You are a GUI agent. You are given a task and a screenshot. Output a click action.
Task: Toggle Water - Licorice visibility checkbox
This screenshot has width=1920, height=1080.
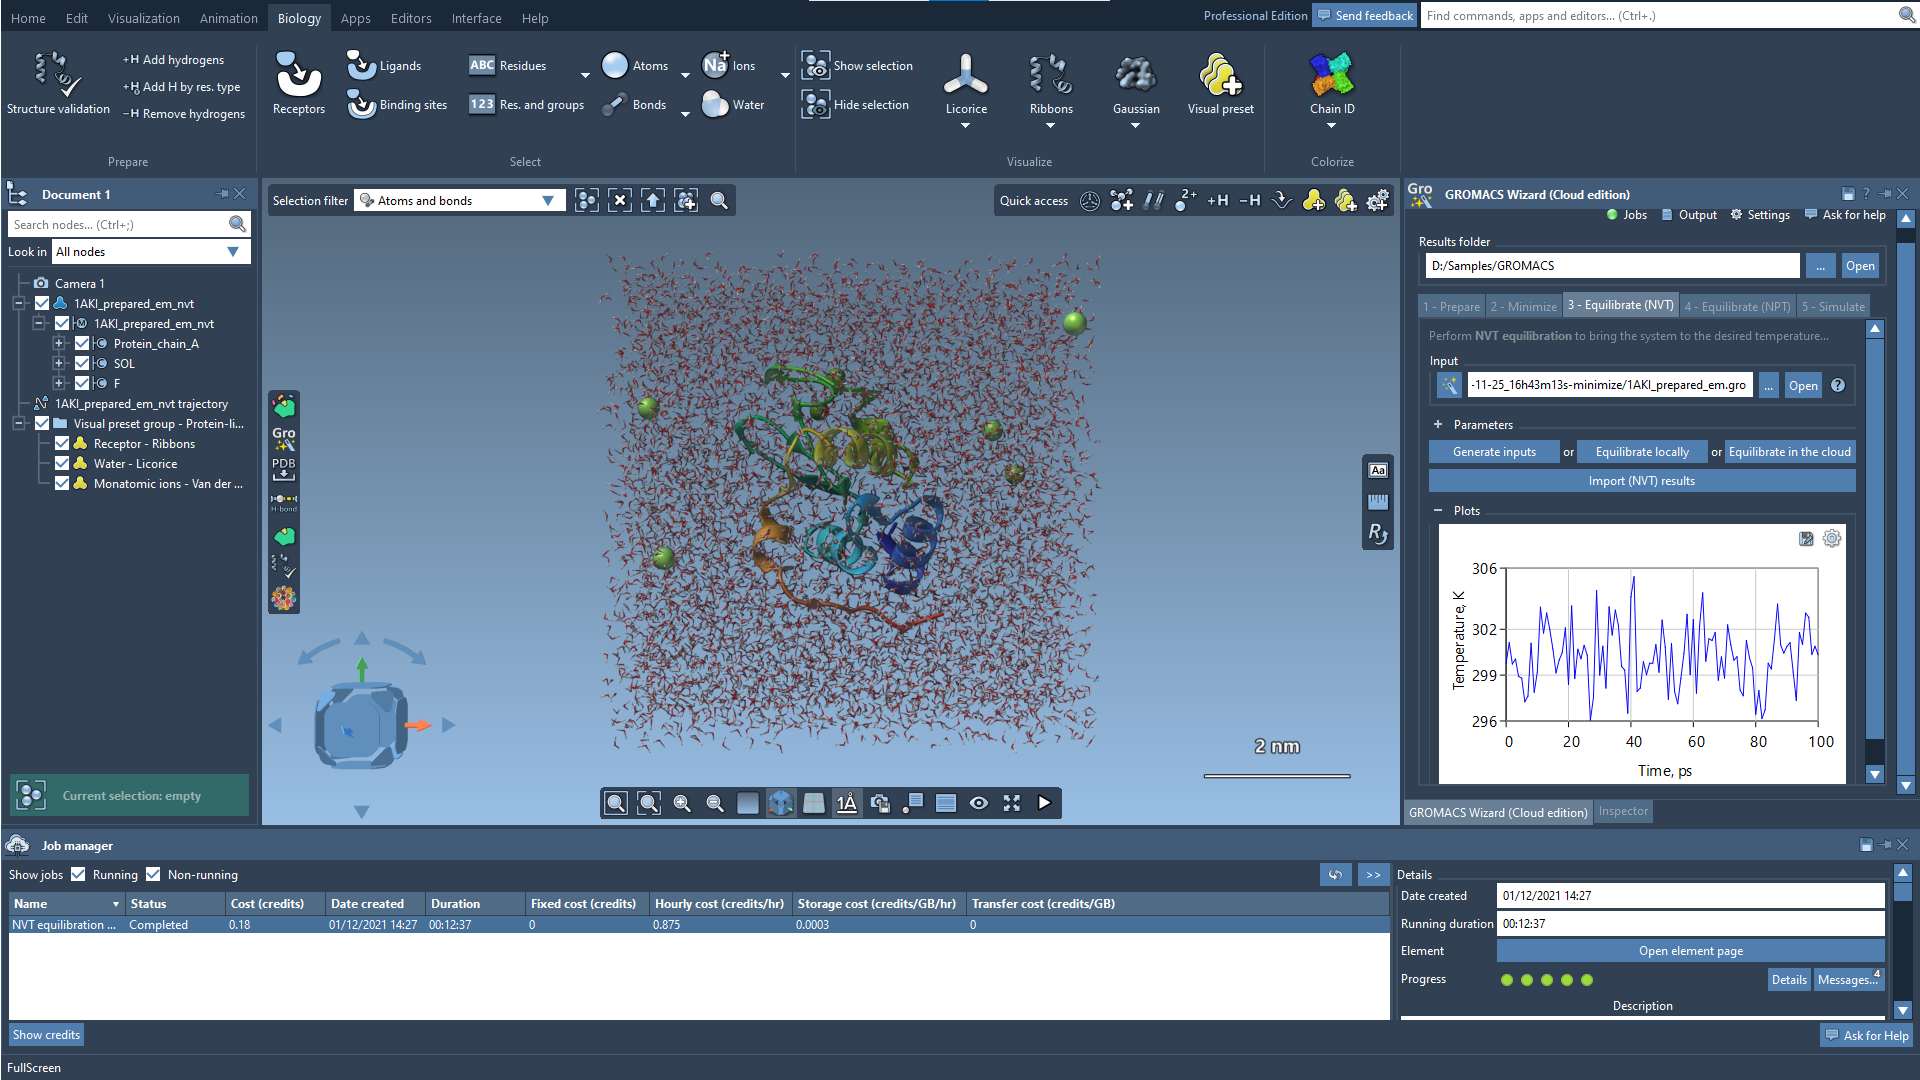pyautogui.click(x=62, y=464)
